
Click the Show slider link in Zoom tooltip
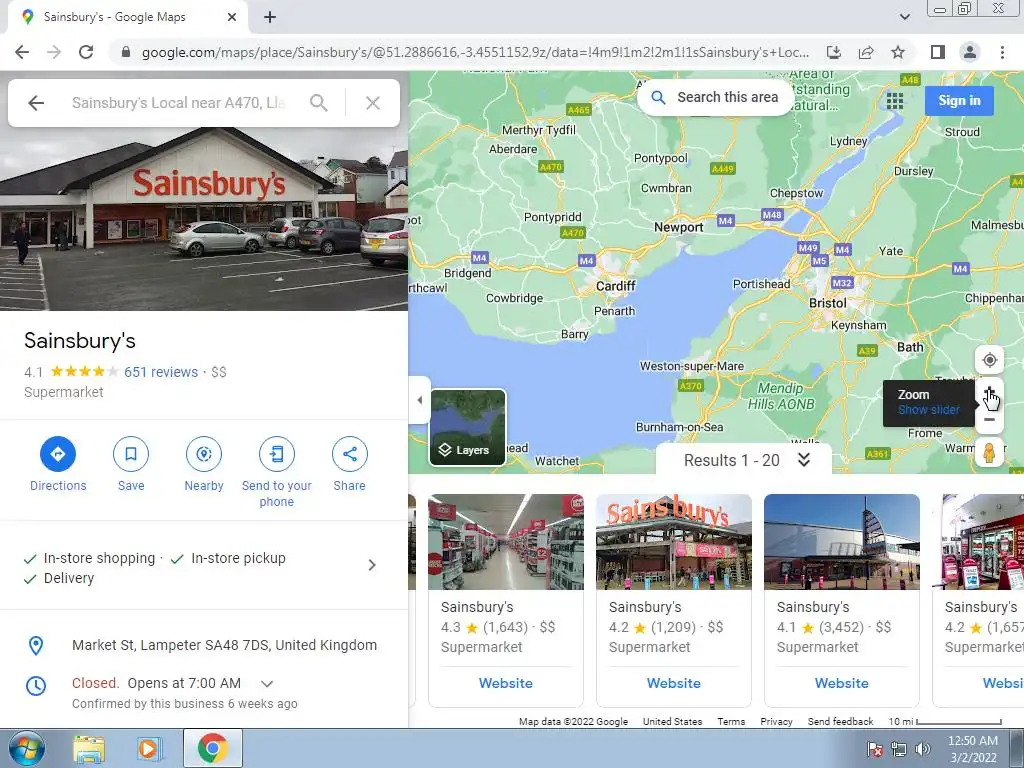pyautogui.click(x=928, y=410)
